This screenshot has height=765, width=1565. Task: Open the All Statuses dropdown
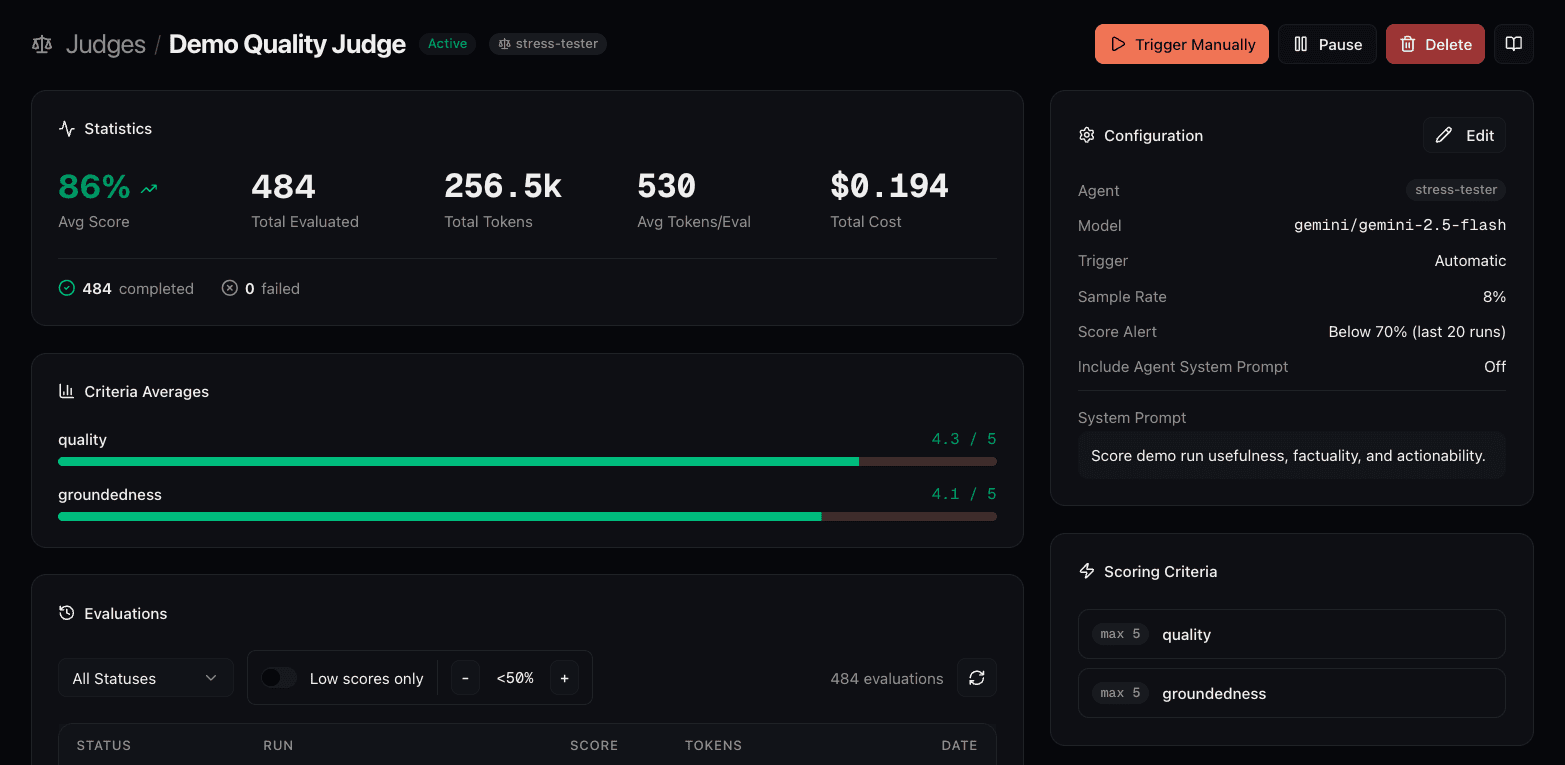coord(146,678)
